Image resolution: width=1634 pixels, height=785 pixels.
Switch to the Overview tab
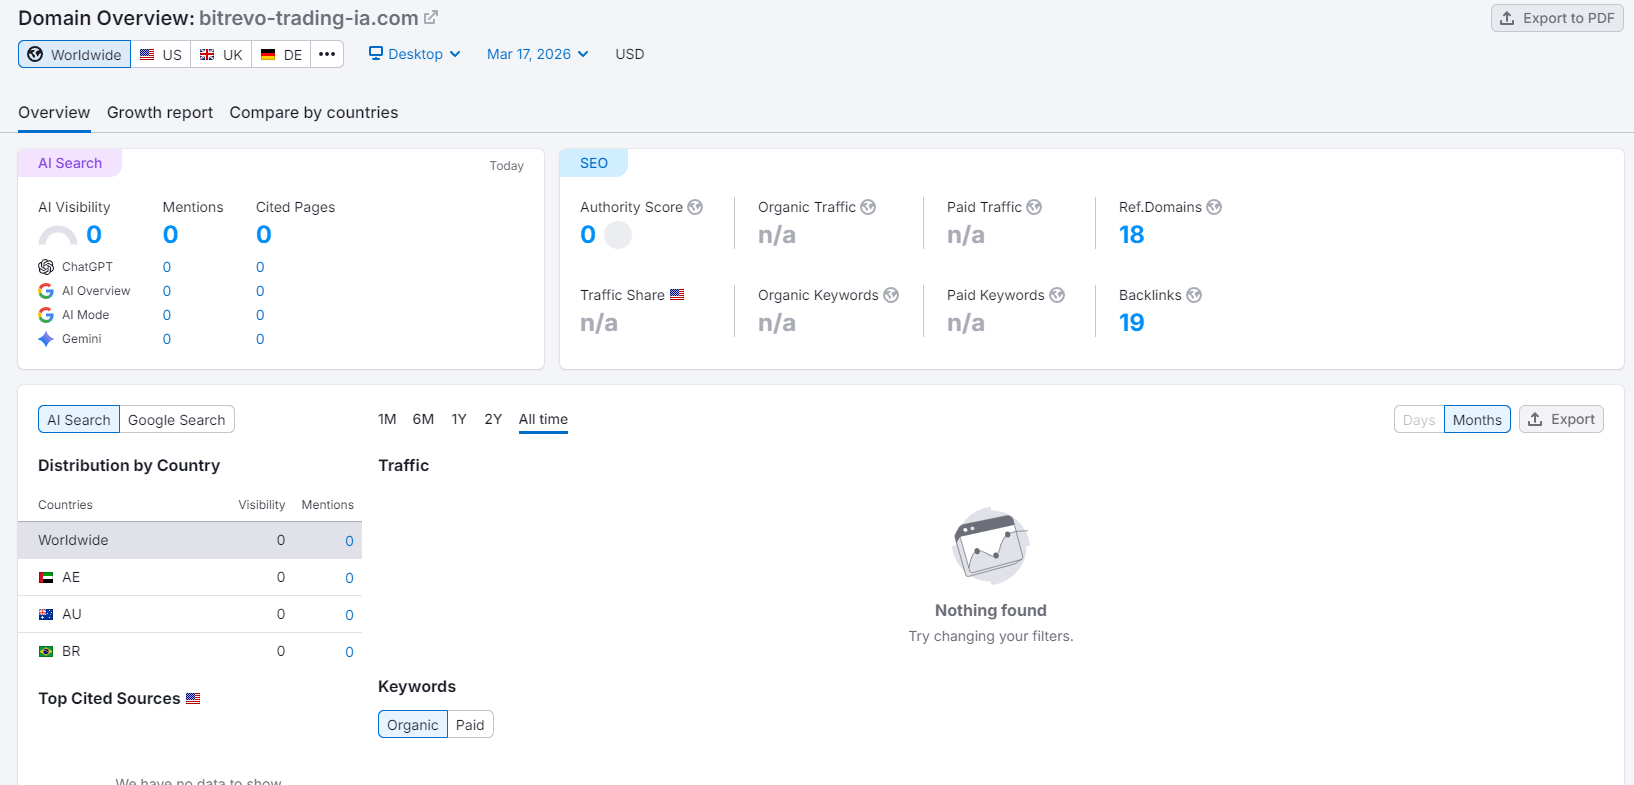tap(54, 112)
